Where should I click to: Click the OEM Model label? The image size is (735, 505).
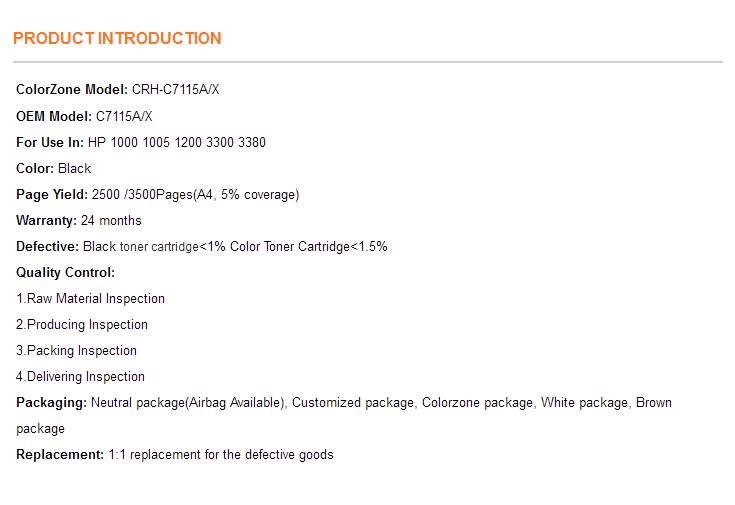pyautogui.click(x=54, y=116)
